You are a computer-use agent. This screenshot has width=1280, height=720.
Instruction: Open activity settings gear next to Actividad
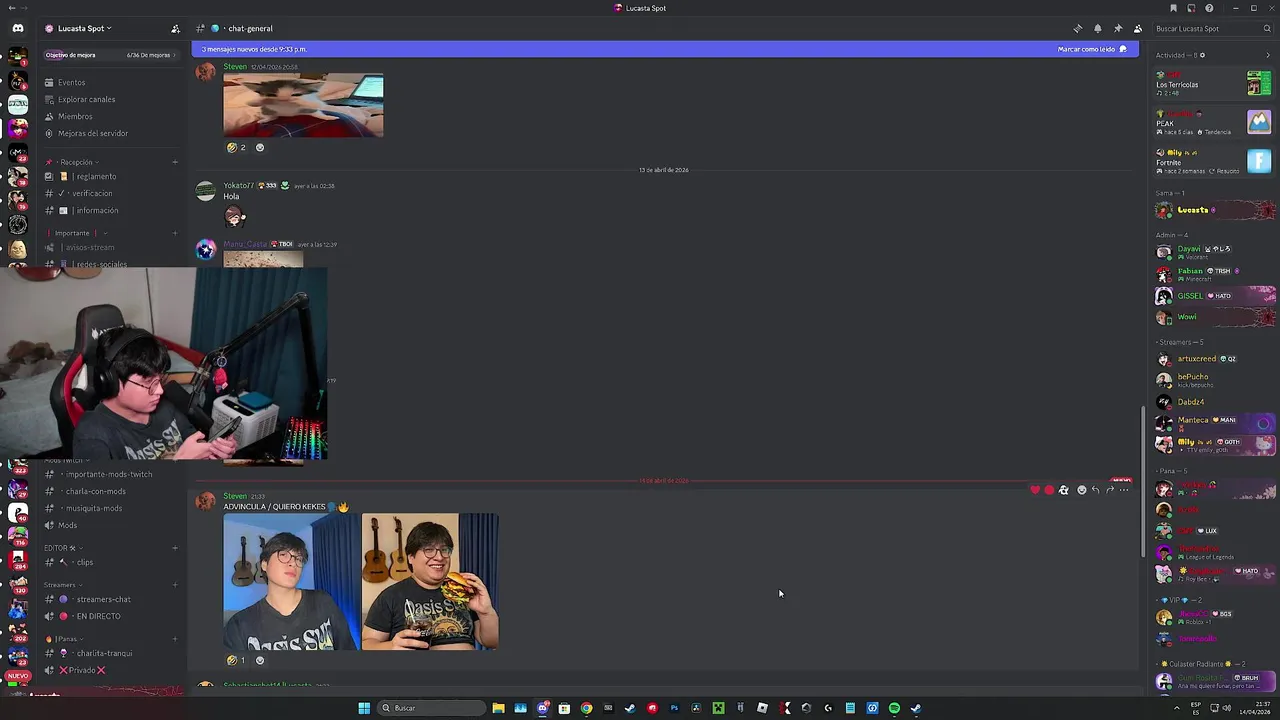tap(1202, 55)
